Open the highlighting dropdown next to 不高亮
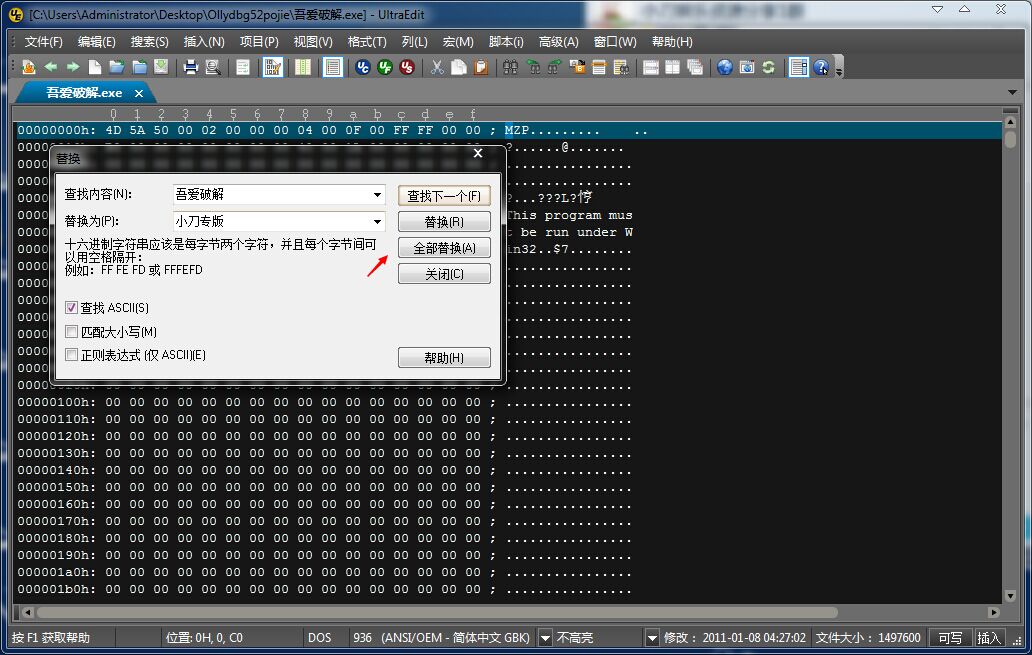 point(652,638)
